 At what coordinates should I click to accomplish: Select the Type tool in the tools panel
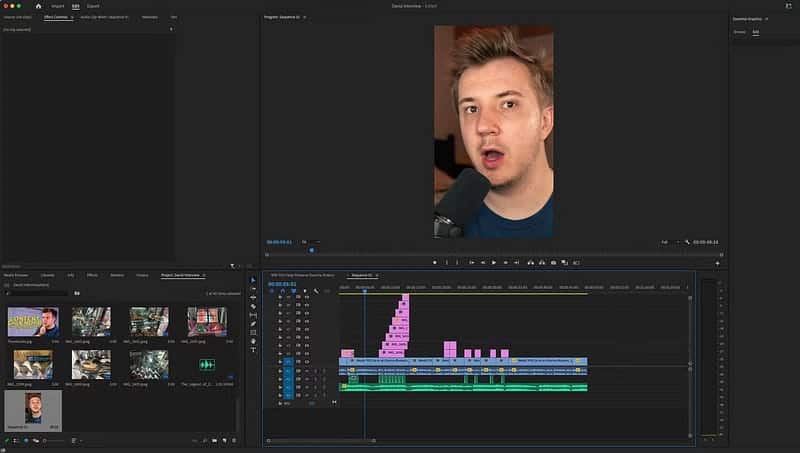tap(253, 350)
